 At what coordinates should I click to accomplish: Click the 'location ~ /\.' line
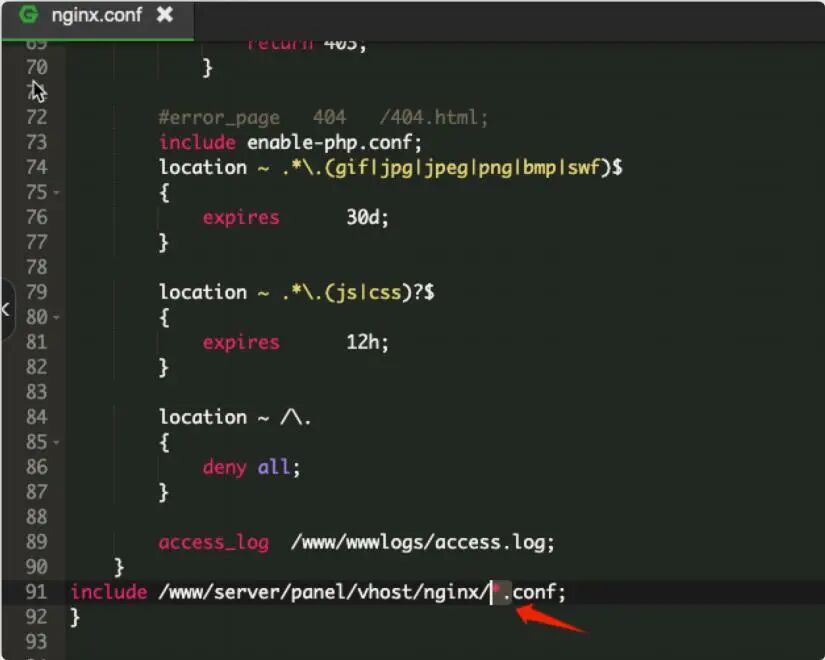235,417
